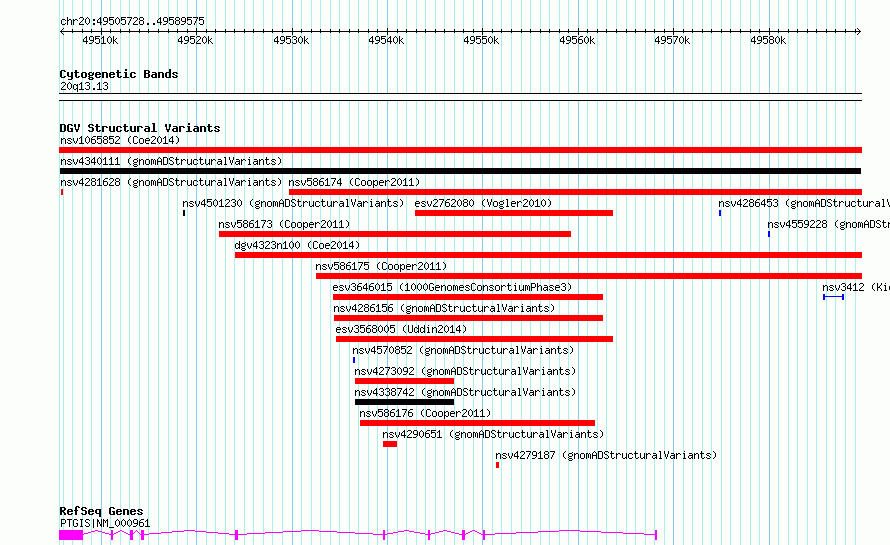This screenshot has height=545, width=890.
Task: Click esv3568005 (Uddin2014) label
Action: tap(401, 329)
